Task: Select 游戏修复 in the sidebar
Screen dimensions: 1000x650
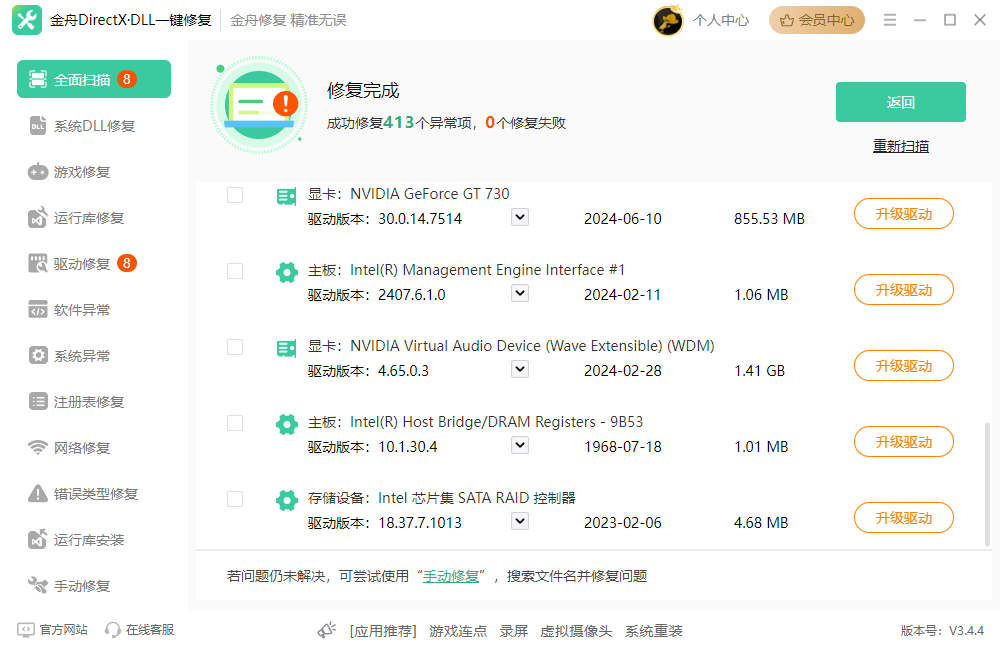Action: [70, 171]
